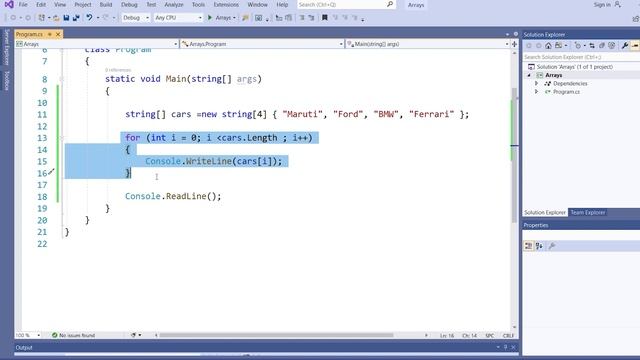Click the editor horizontal scrollbar thumb
Screen dimensions: 640x360
point(276,335)
